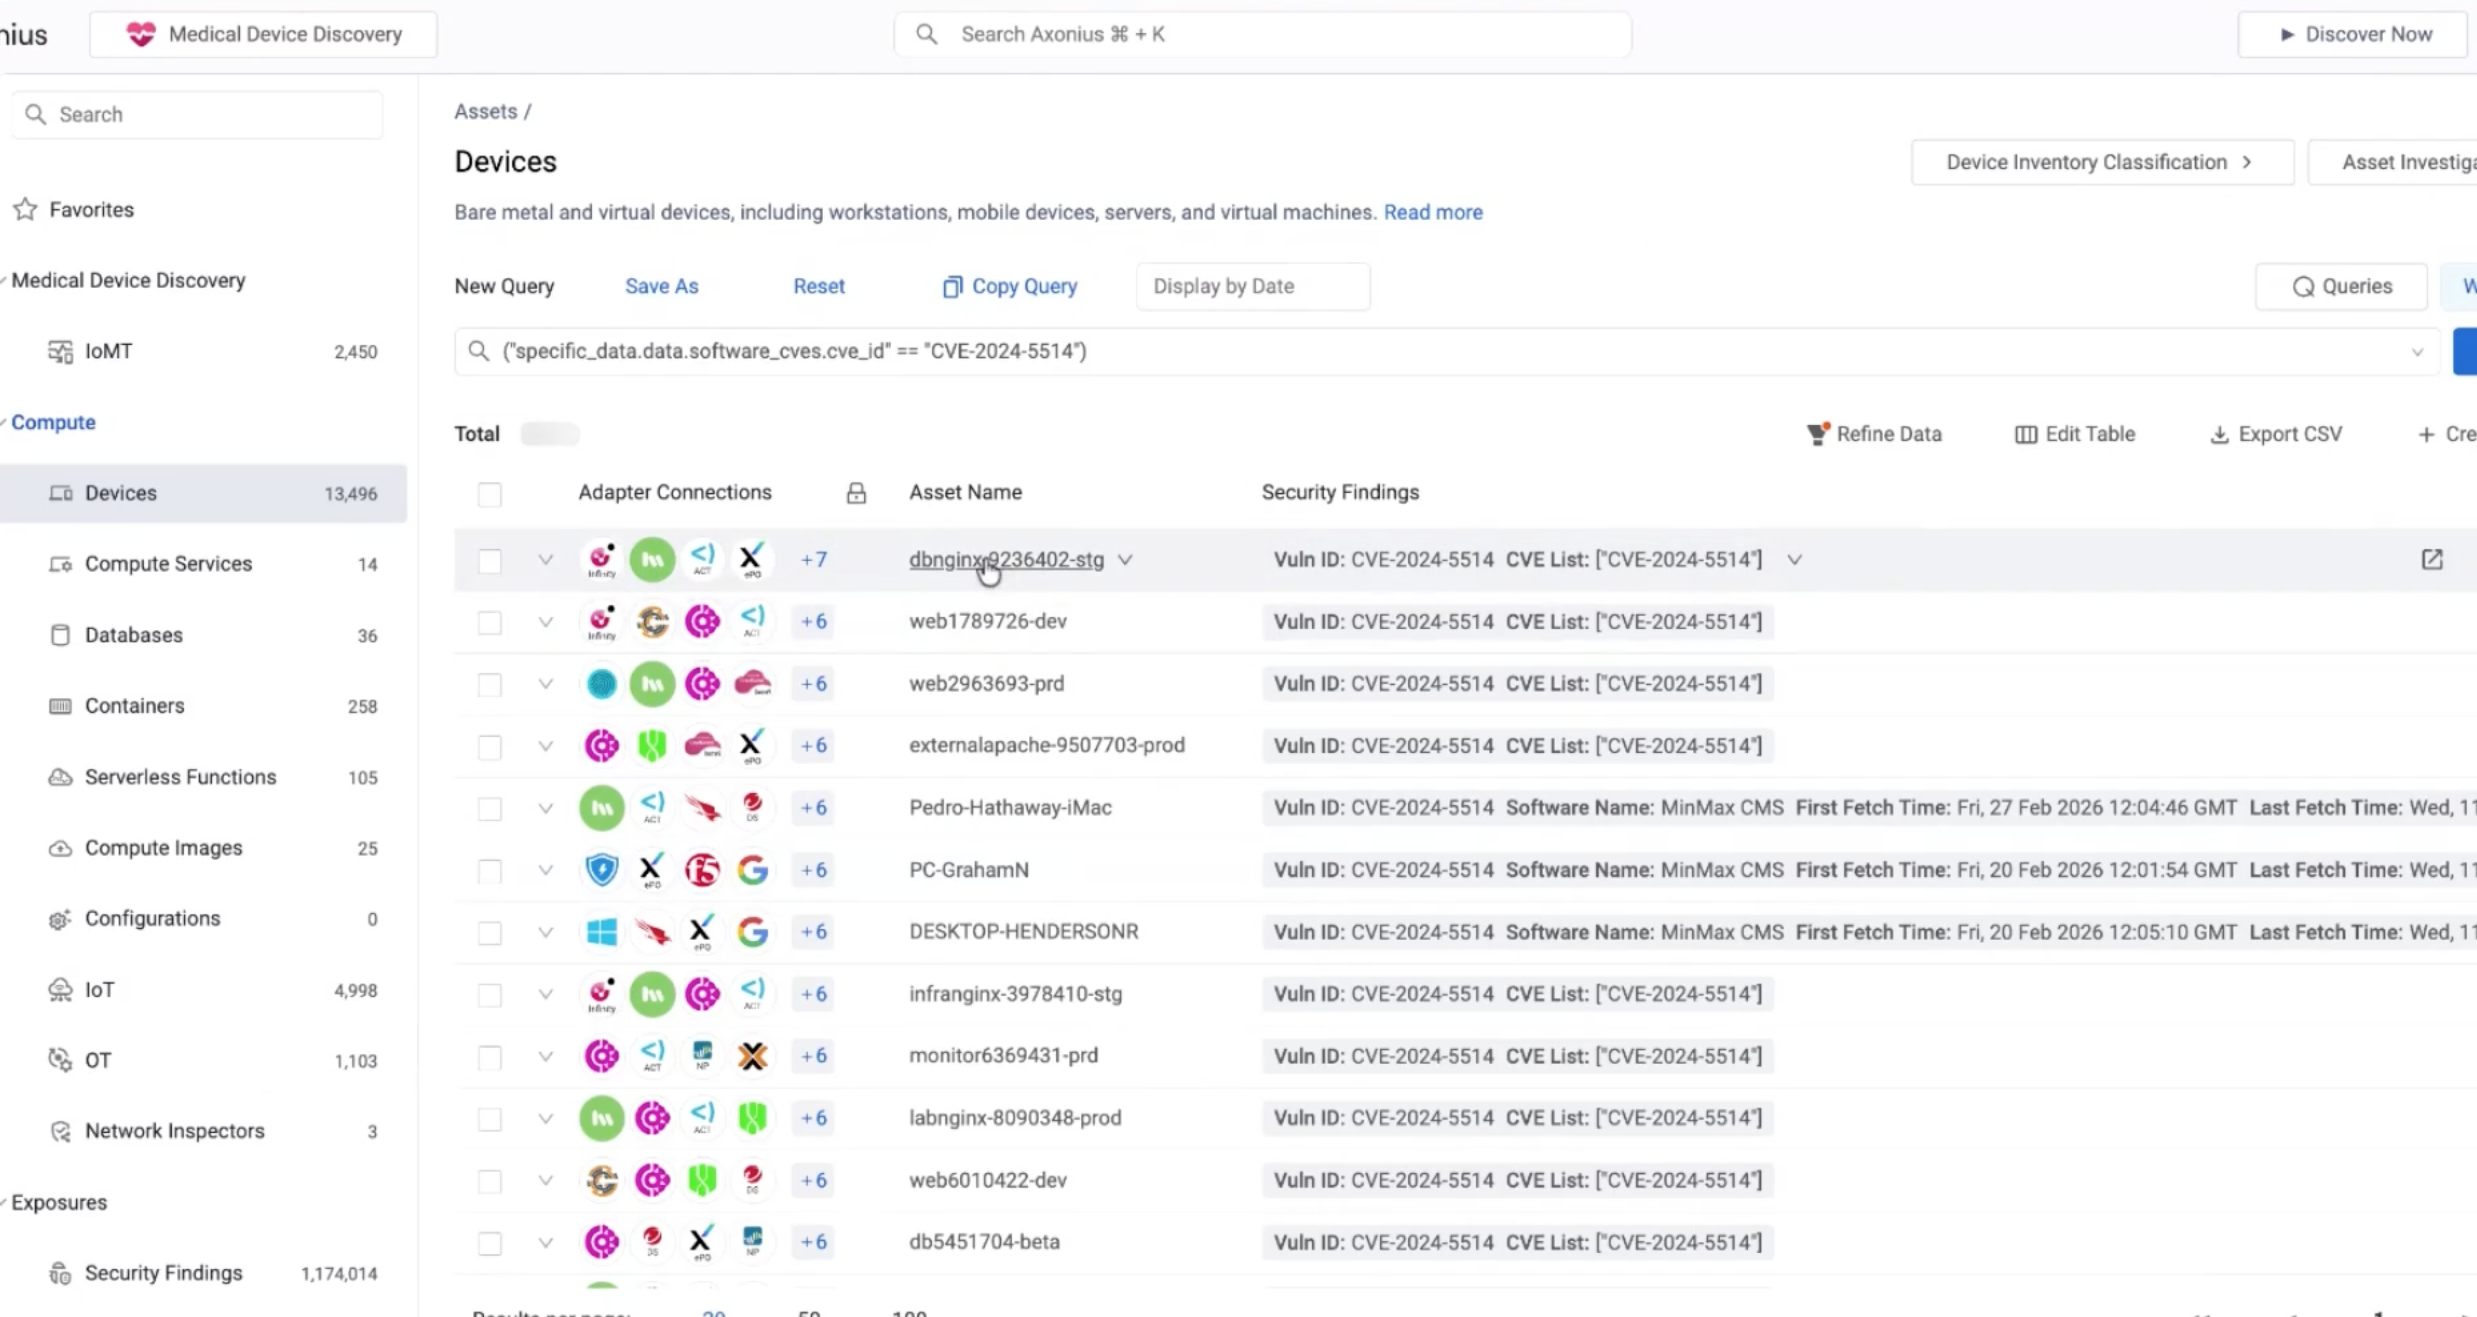Click the OT sidebar icon
2477x1317 pixels.
(60, 1060)
